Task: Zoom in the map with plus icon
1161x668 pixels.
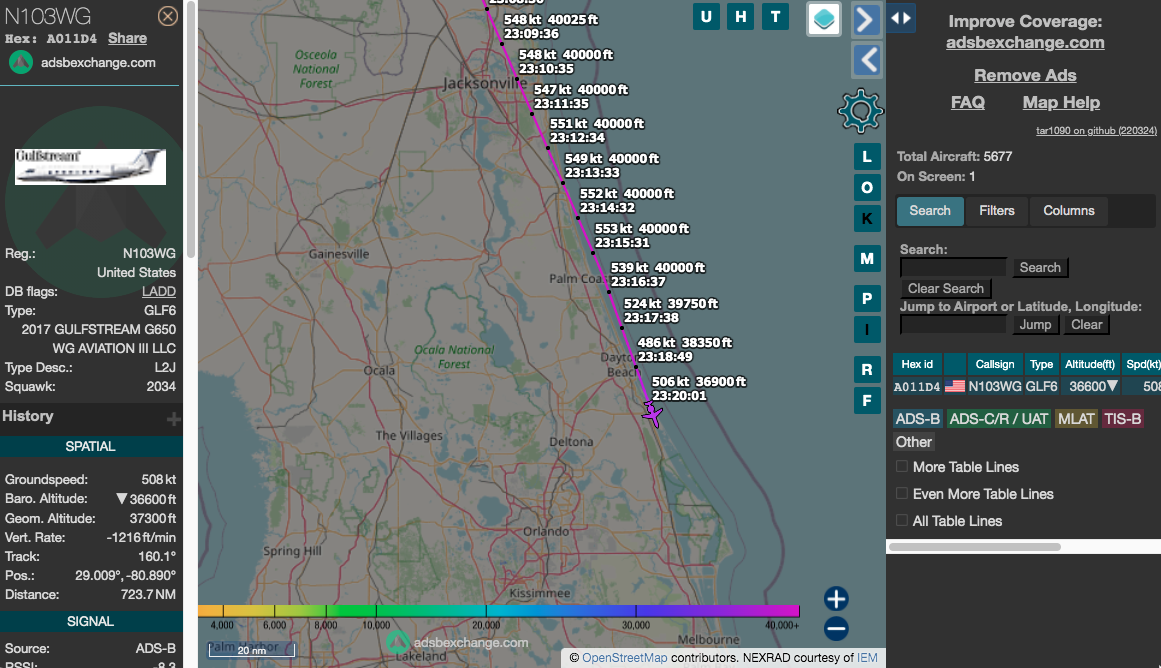Action: tap(836, 599)
